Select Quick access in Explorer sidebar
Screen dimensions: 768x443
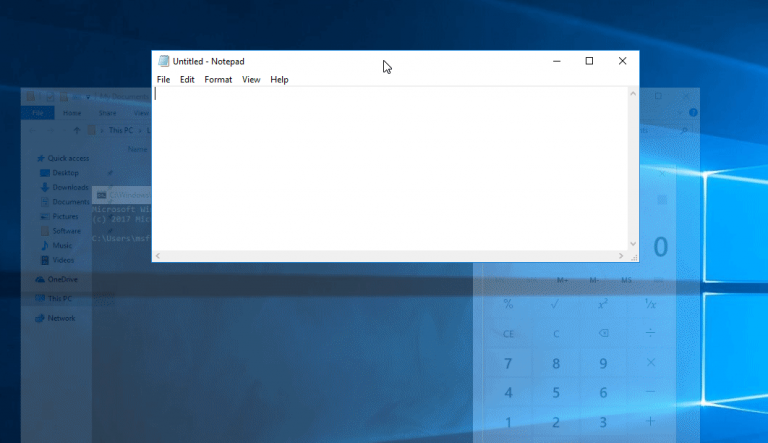pyautogui.click(x=68, y=158)
